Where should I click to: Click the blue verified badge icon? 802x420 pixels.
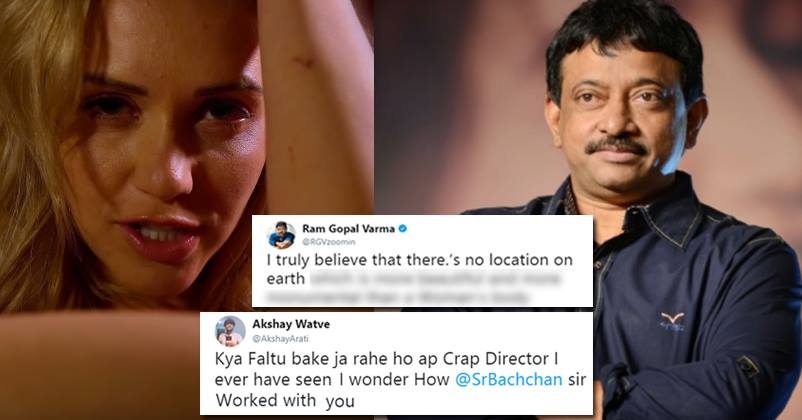click(x=403, y=228)
